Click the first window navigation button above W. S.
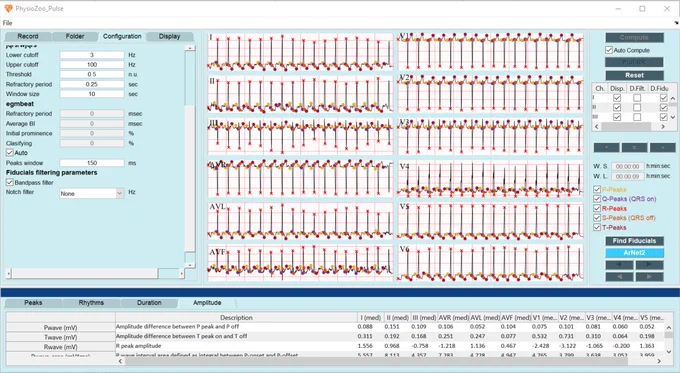 pyautogui.click(x=606, y=147)
